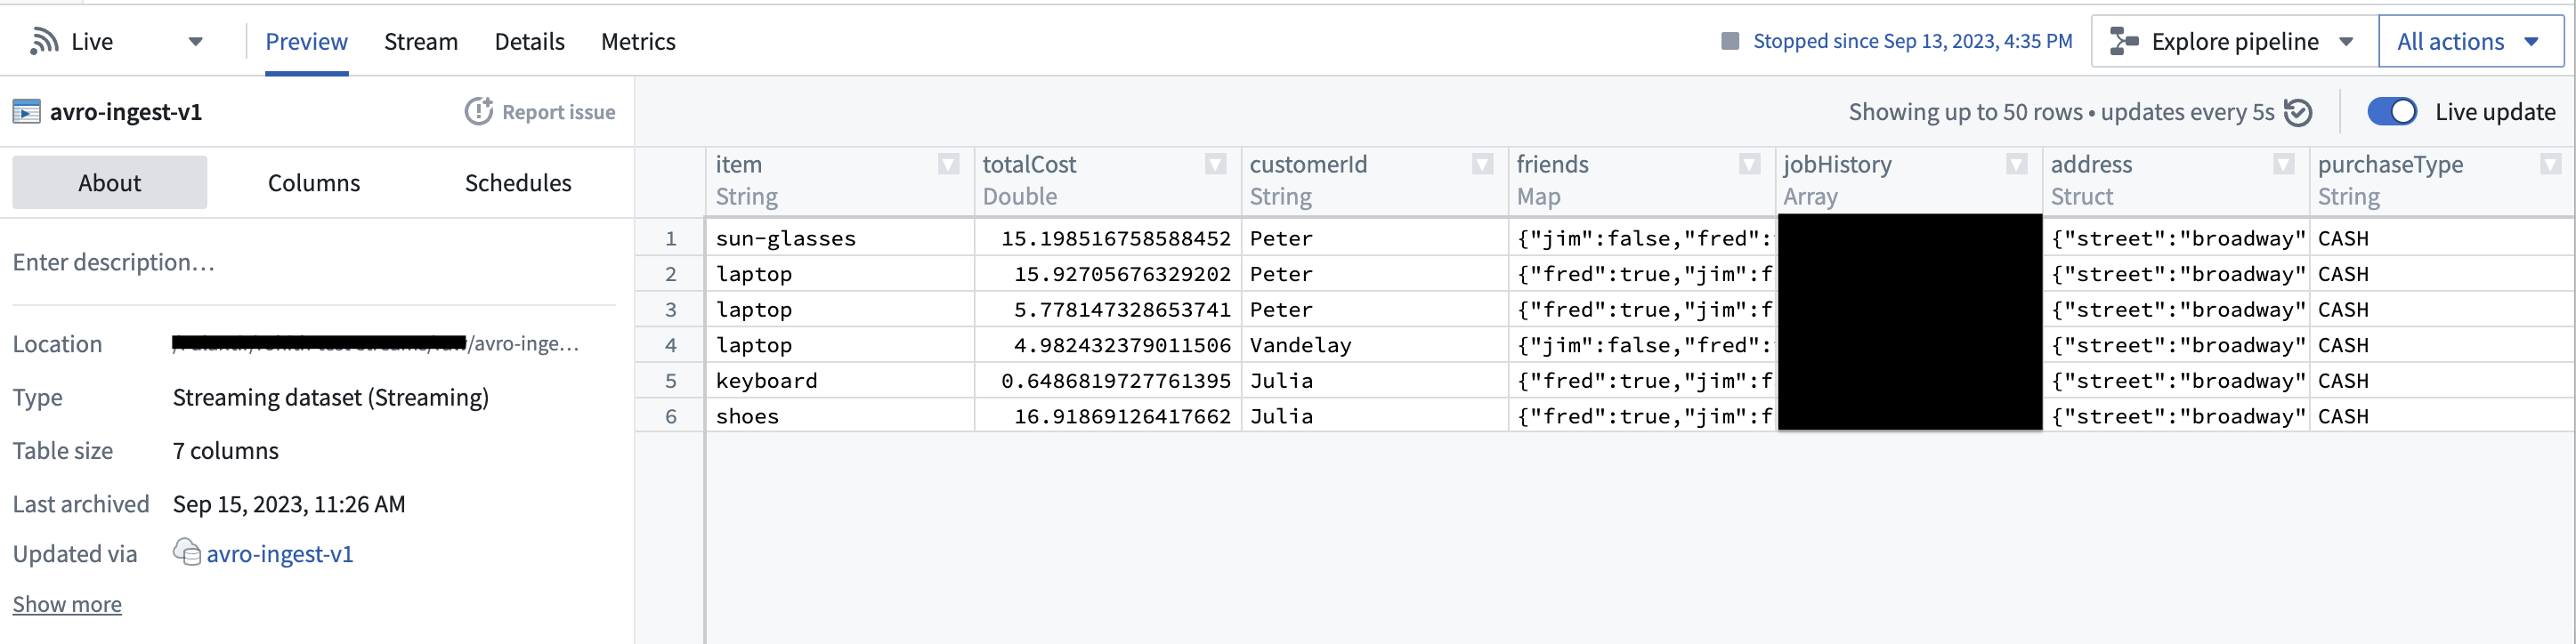Click the address column header
This screenshot has height=644, width=2576.
point(2175,181)
